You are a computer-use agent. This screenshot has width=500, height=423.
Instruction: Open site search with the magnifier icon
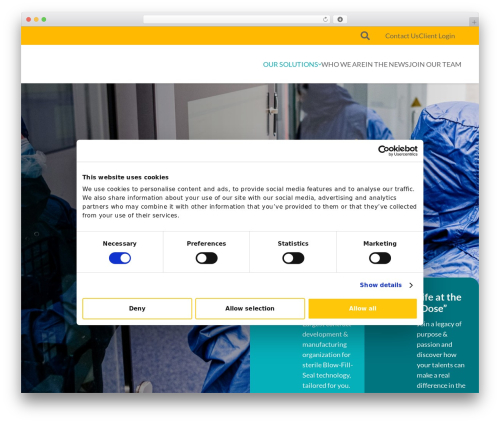[365, 36]
